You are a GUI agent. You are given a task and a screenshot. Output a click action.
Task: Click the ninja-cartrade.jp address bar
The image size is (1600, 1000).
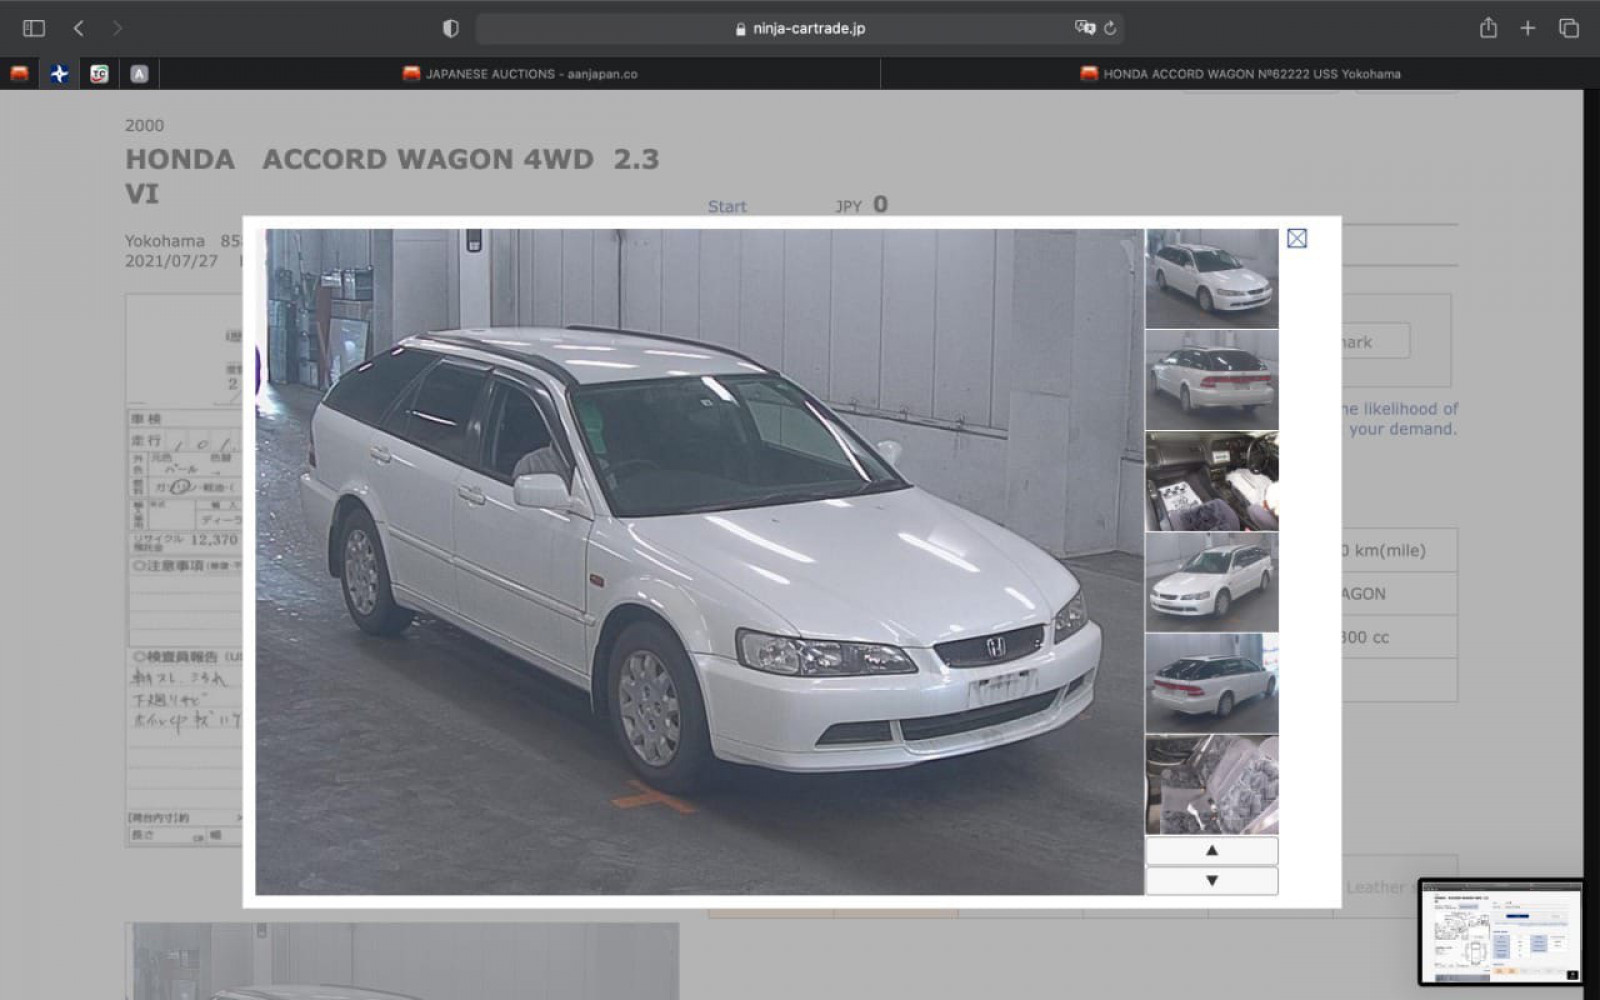point(800,28)
